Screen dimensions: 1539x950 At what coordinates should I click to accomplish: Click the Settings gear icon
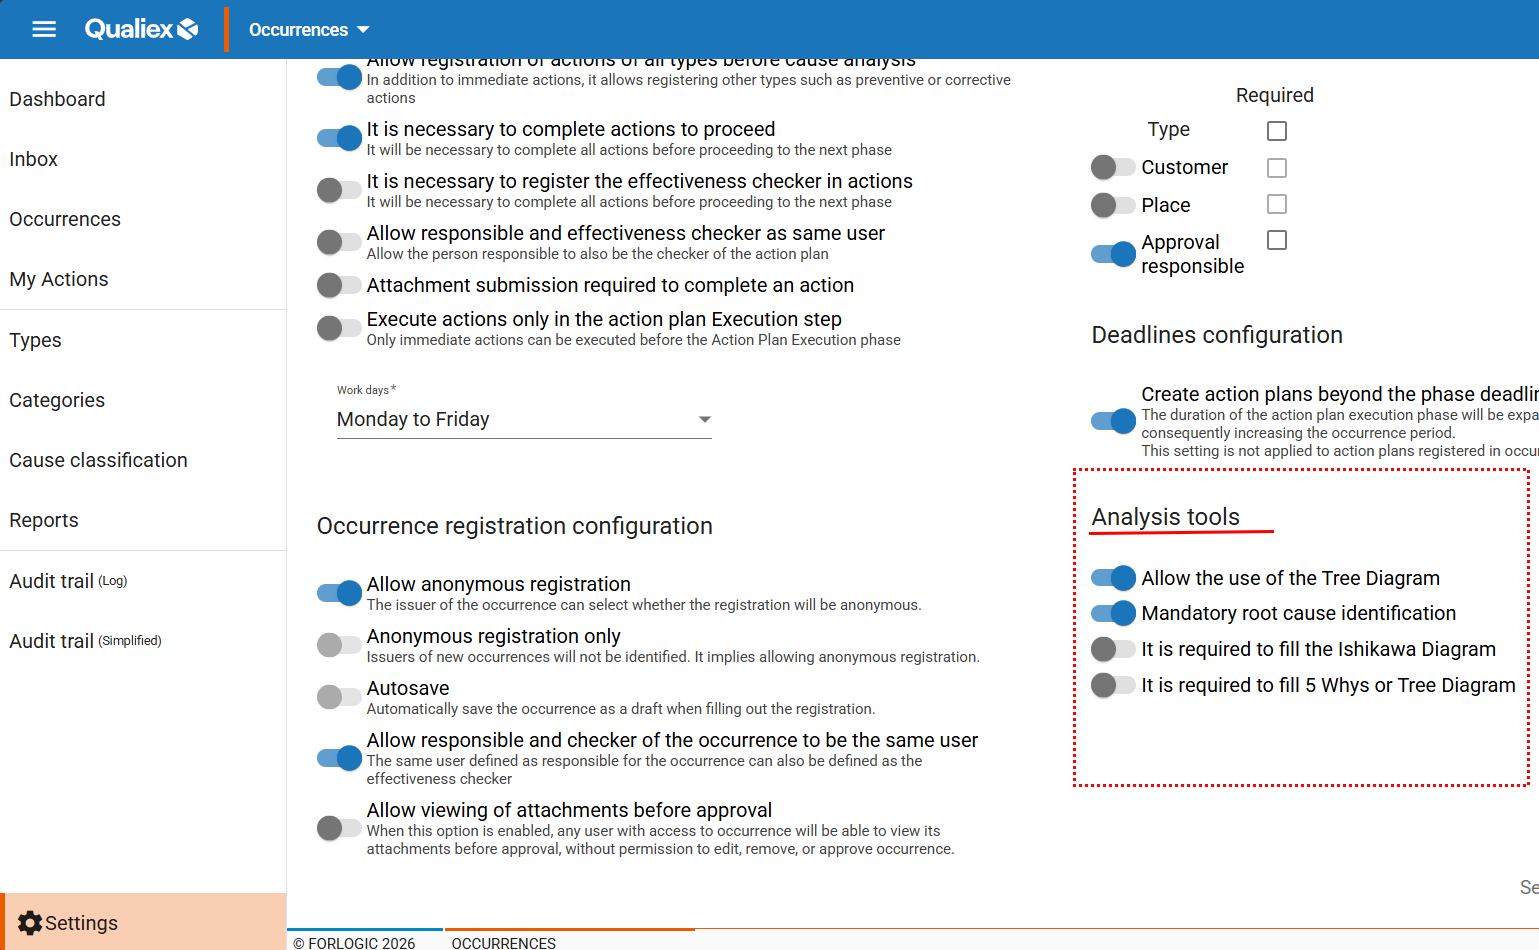[x=30, y=923]
